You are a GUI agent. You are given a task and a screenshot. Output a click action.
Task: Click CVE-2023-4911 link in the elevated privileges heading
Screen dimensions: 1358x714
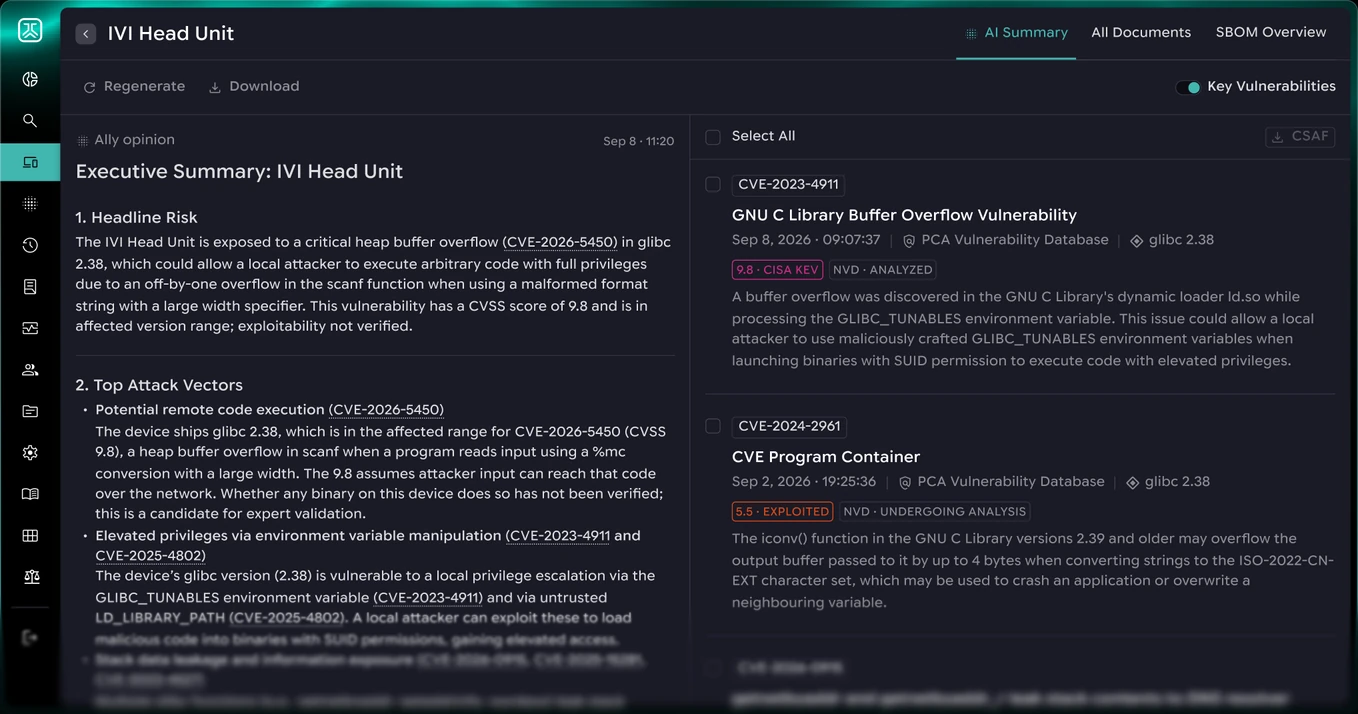coord(558,536)
